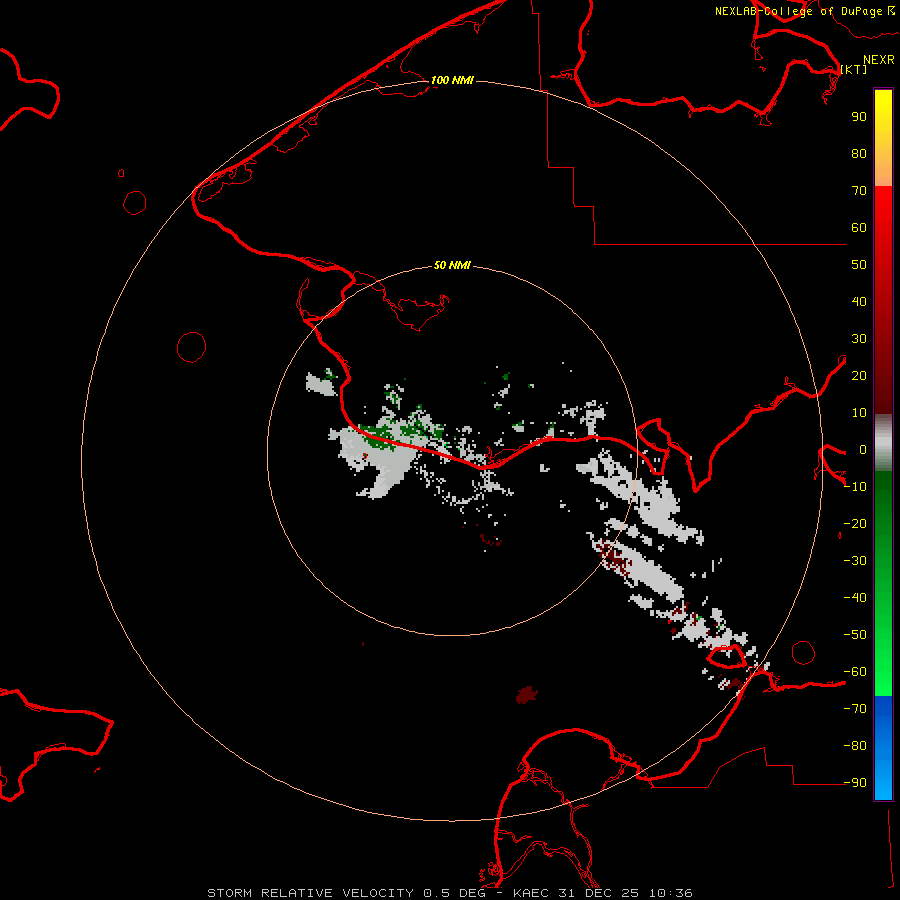Viewport: 900px width, 900px height.
Task: Click the "NEXR" label near the scale
Action: tap(879, 60)
